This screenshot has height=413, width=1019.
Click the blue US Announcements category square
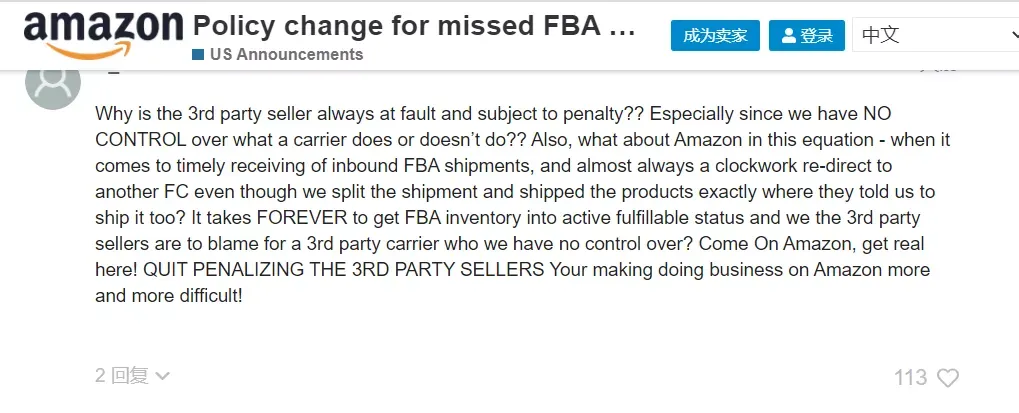pos(198,55)
